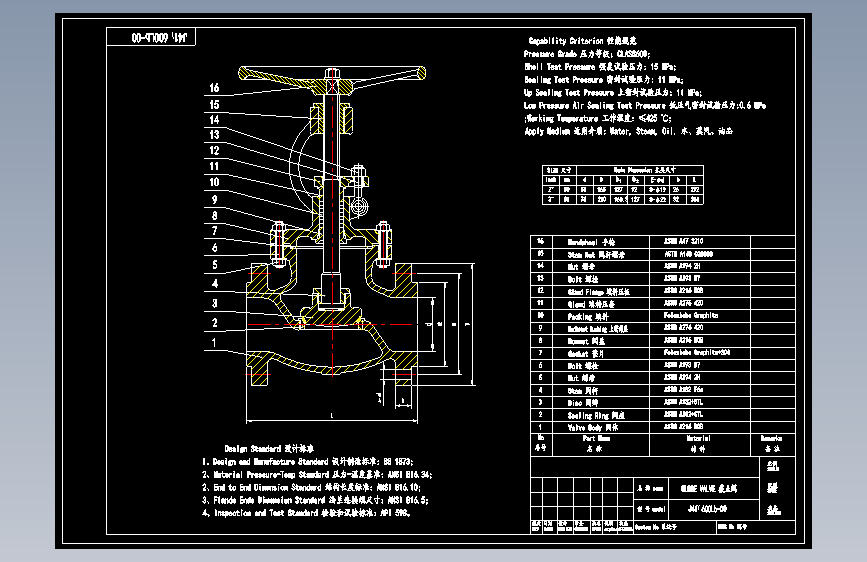Click the 'Material' column header
The image size is (867, 562).
[x=698, y=444]
